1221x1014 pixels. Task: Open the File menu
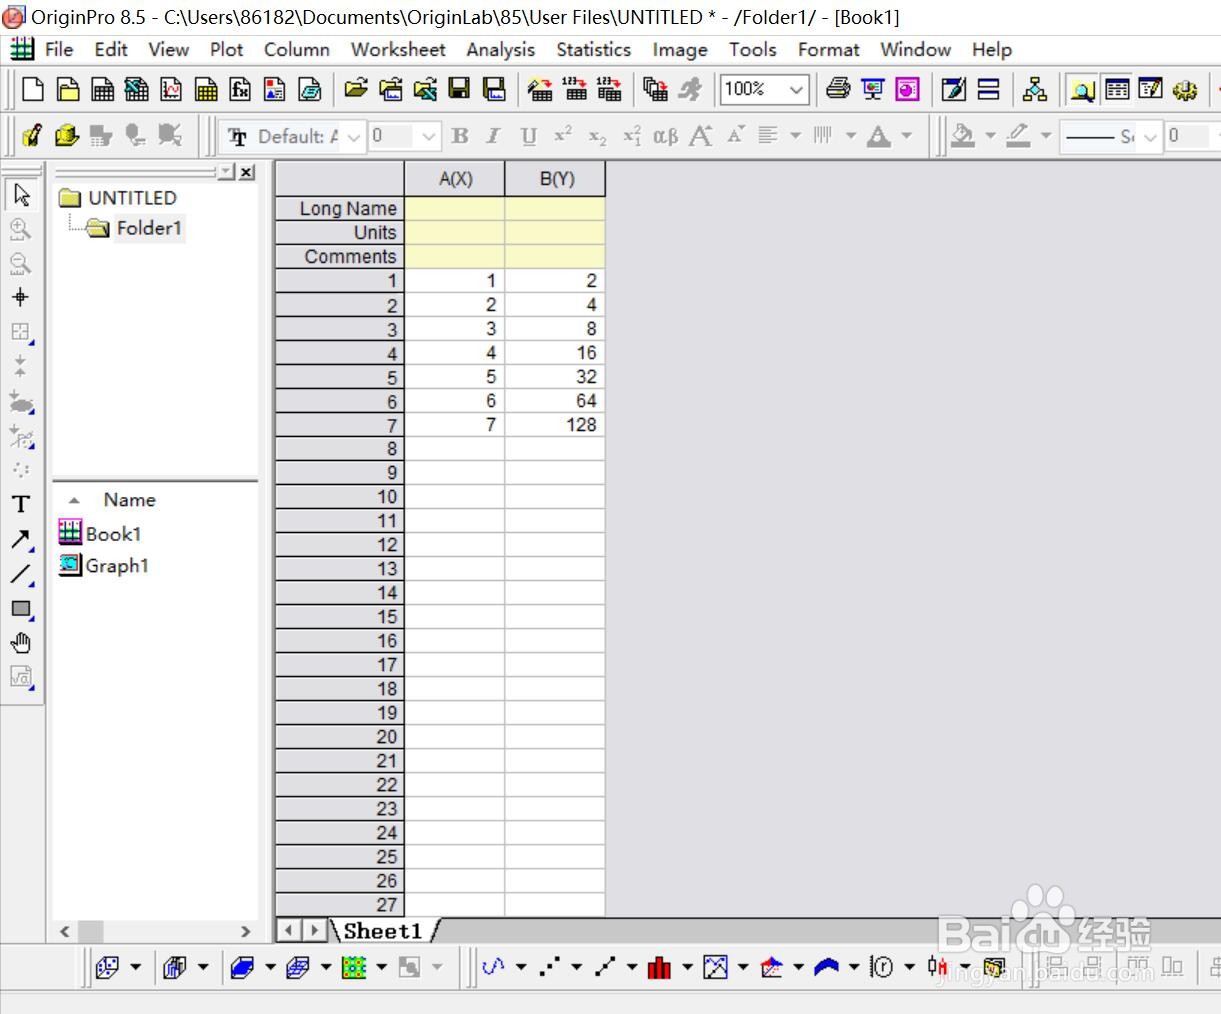[x=59, y=49]
